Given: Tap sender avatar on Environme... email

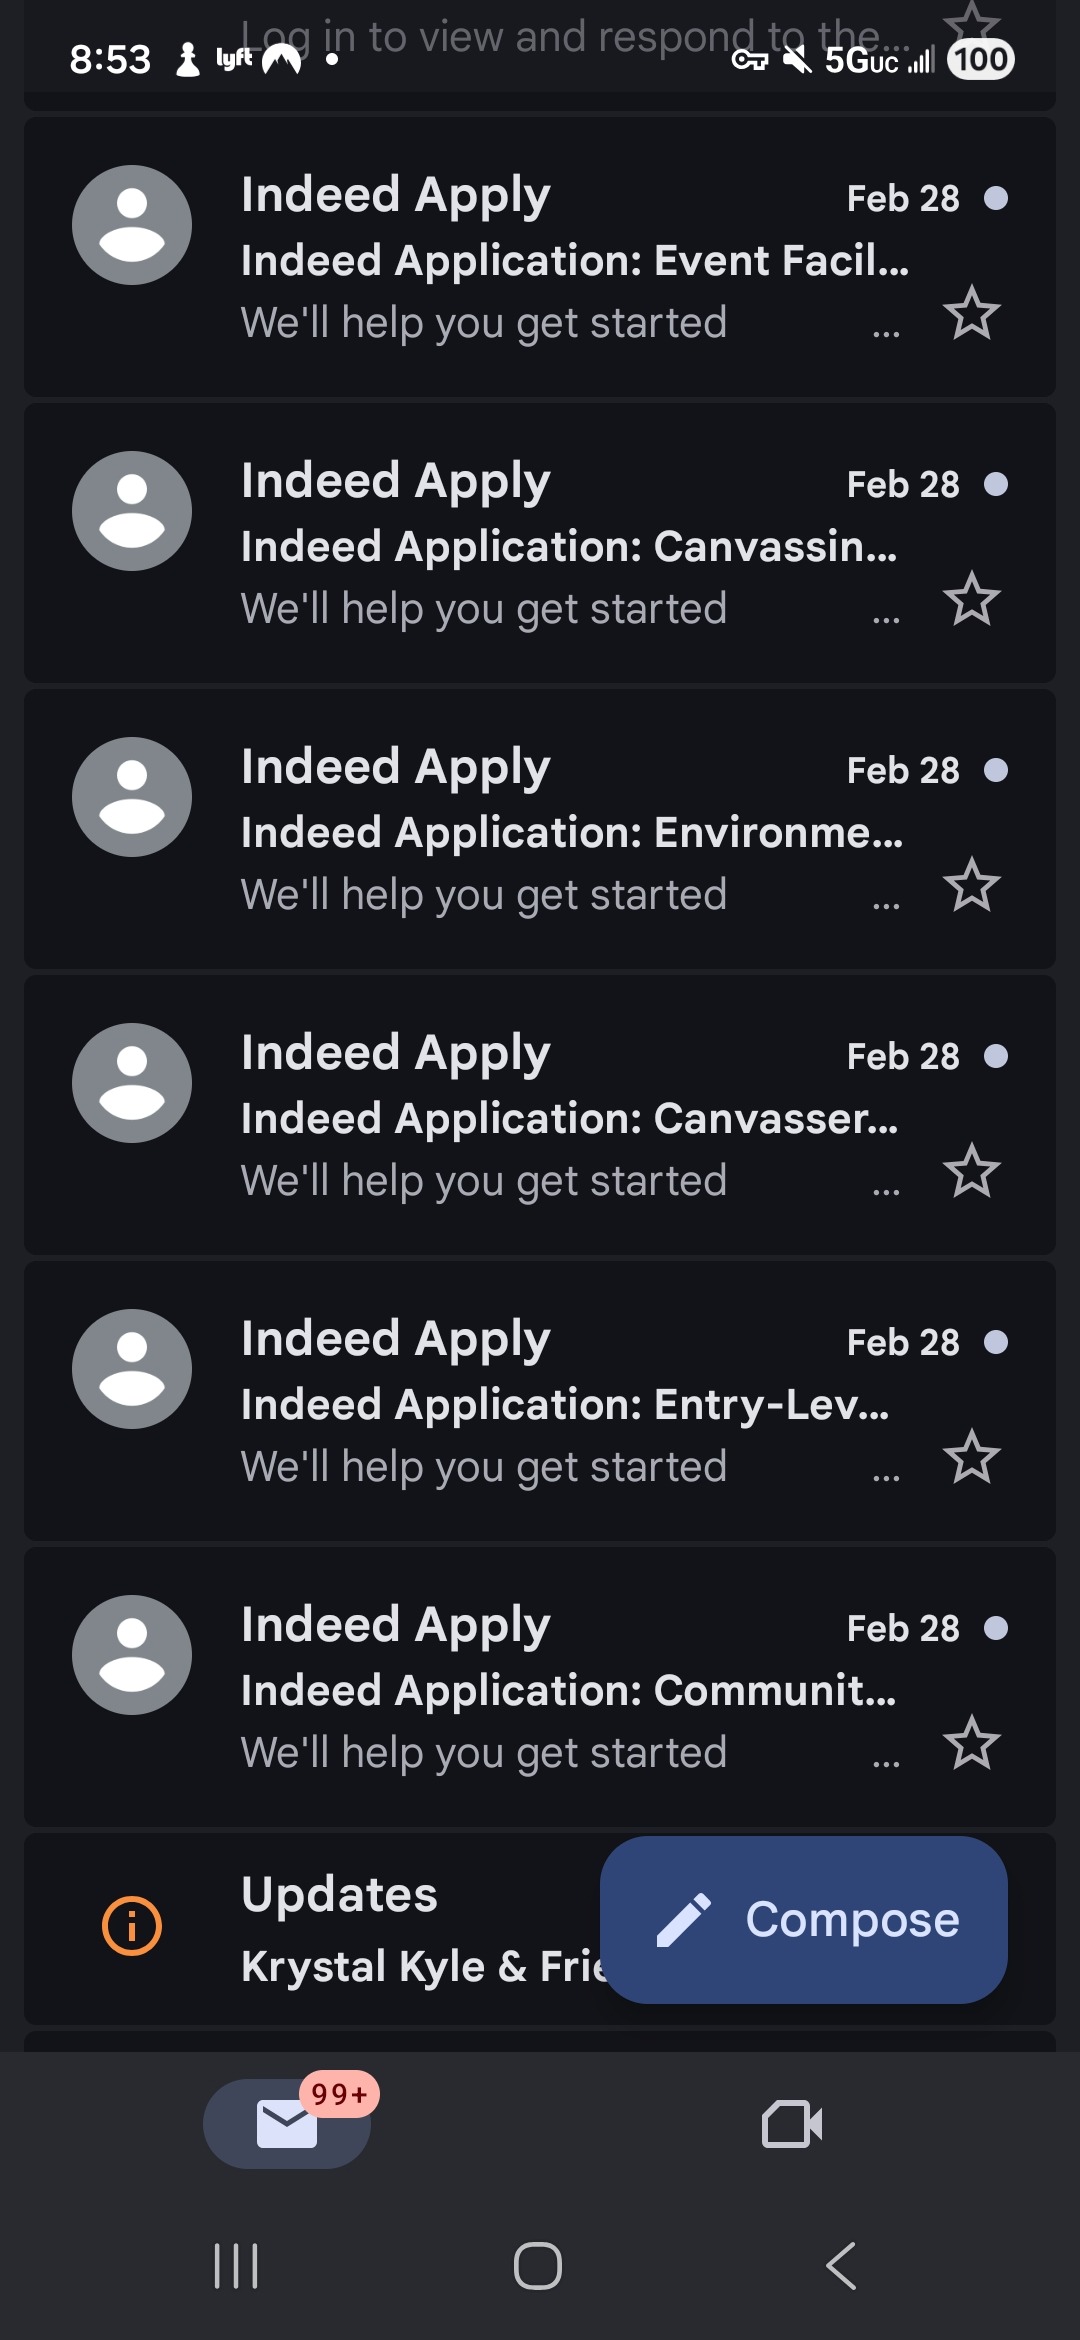Looking at the screenshot, I should click(132, 797).
